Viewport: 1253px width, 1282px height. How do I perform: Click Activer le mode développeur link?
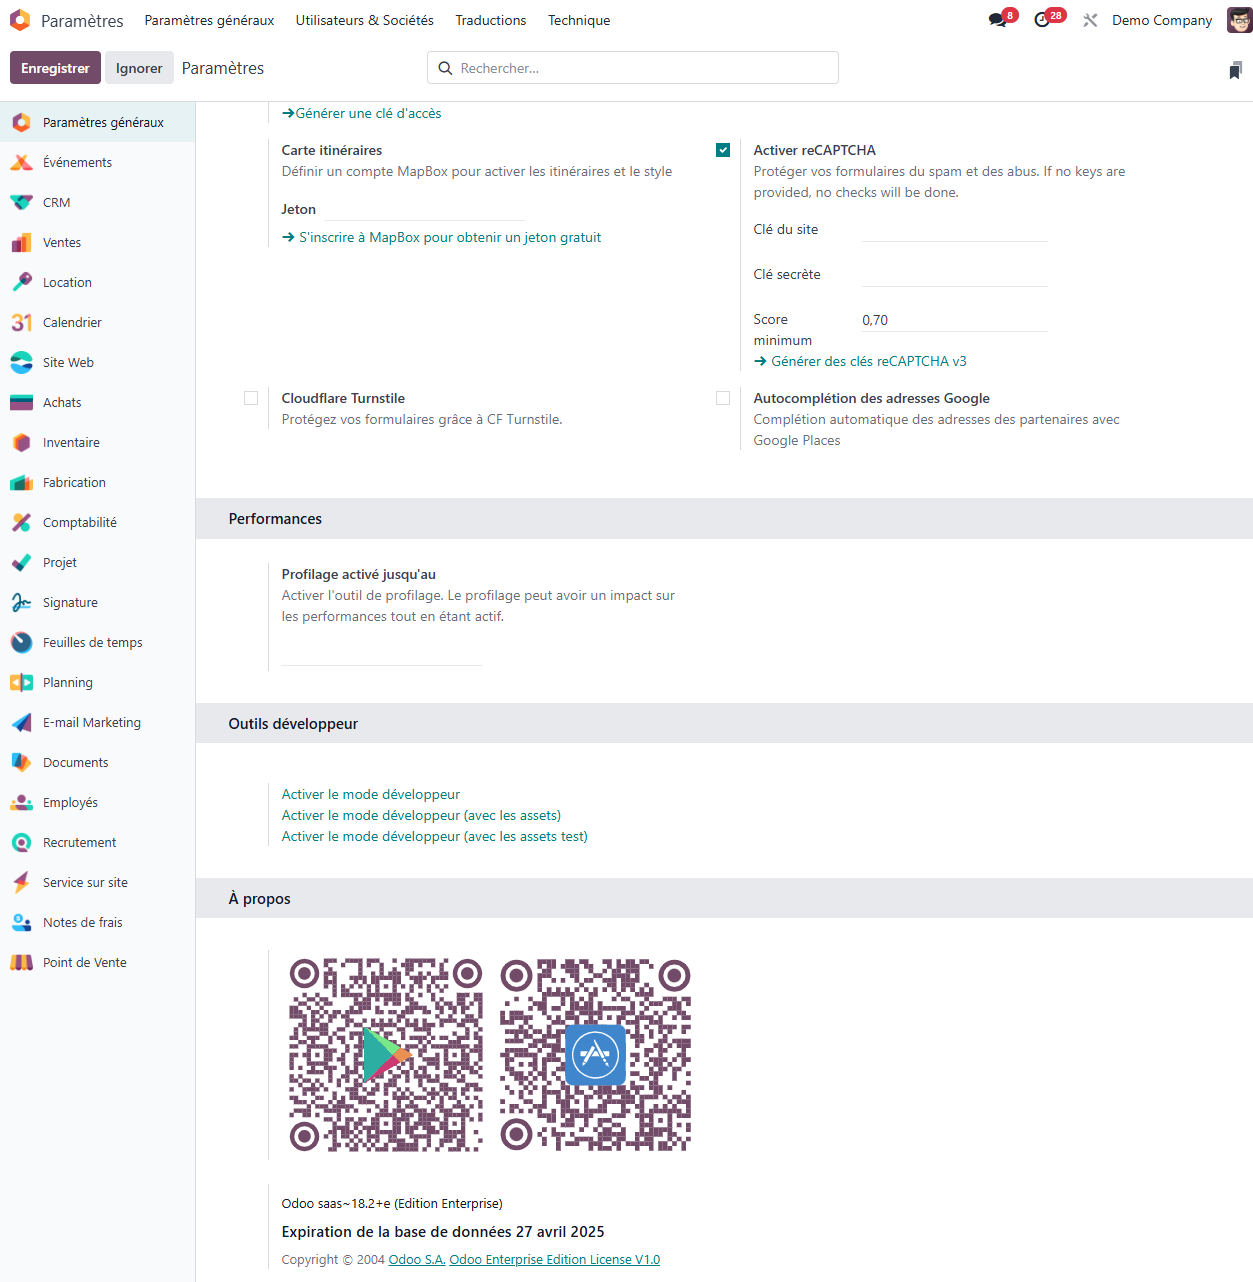[x=371, y=794]
